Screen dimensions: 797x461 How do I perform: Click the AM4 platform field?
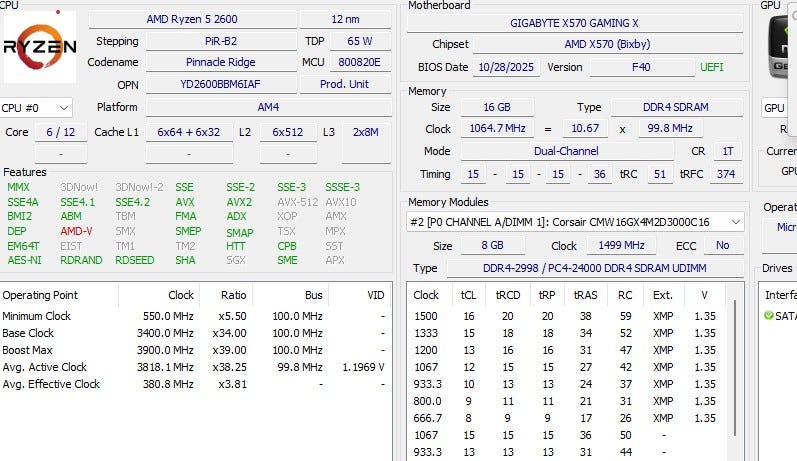268,107
